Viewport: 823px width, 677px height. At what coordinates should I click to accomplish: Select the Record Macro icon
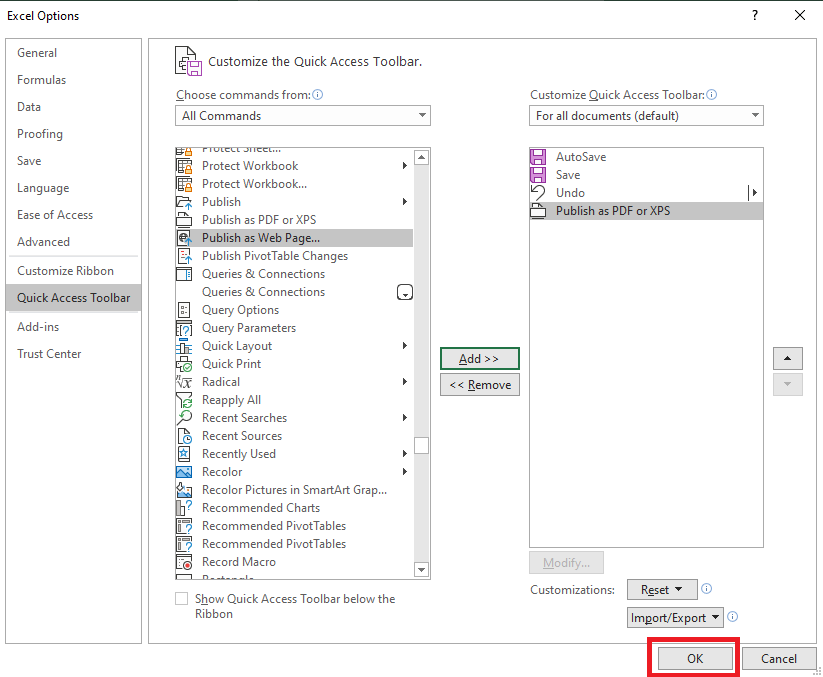pos(184,562)
